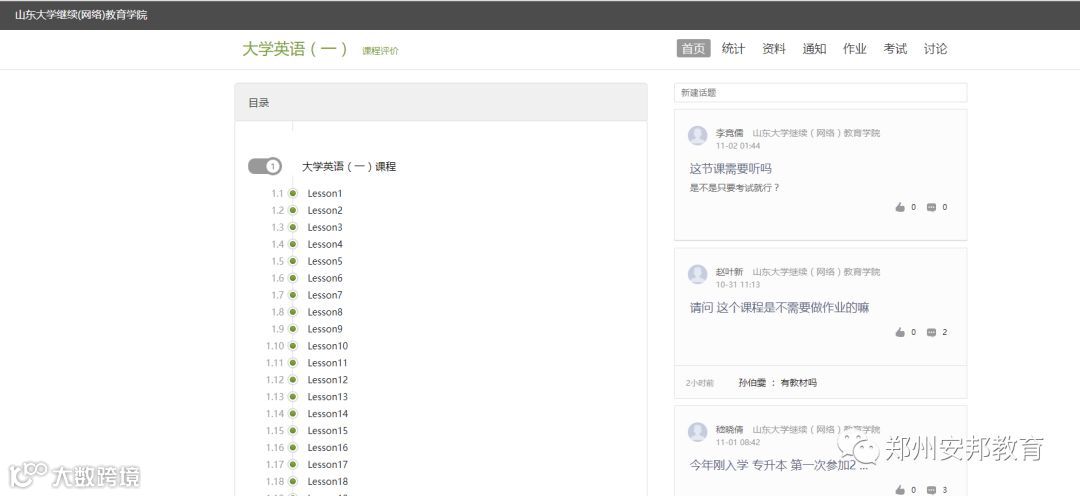1080x496 pixels.
Task: Open comments on 这节课需要听吗 post
Action: (931, 207)
